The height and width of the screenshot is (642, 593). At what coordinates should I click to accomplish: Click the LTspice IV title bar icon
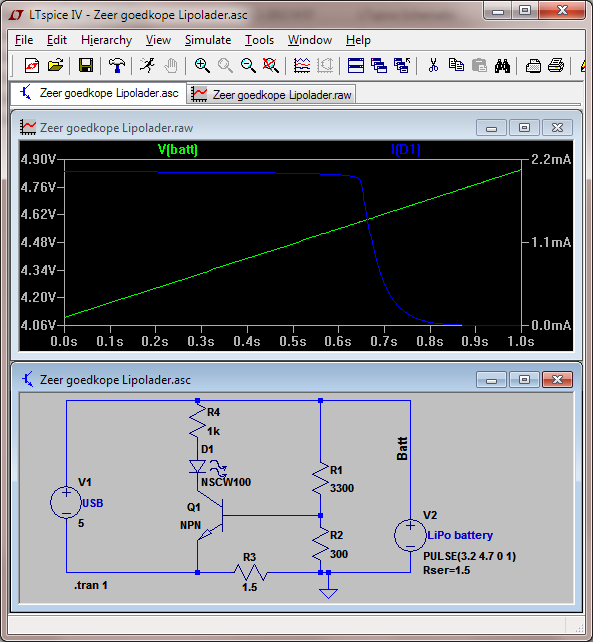click(16, 15)
